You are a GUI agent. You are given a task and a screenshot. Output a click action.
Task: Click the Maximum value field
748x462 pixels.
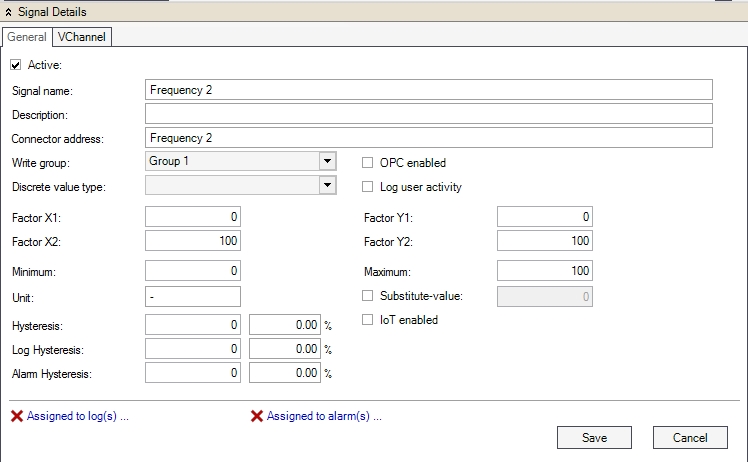point(544,271)
